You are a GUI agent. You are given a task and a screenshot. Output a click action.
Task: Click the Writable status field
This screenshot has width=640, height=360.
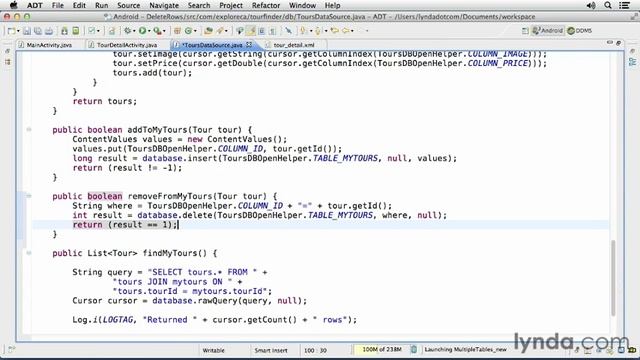[x=213, y=350]
